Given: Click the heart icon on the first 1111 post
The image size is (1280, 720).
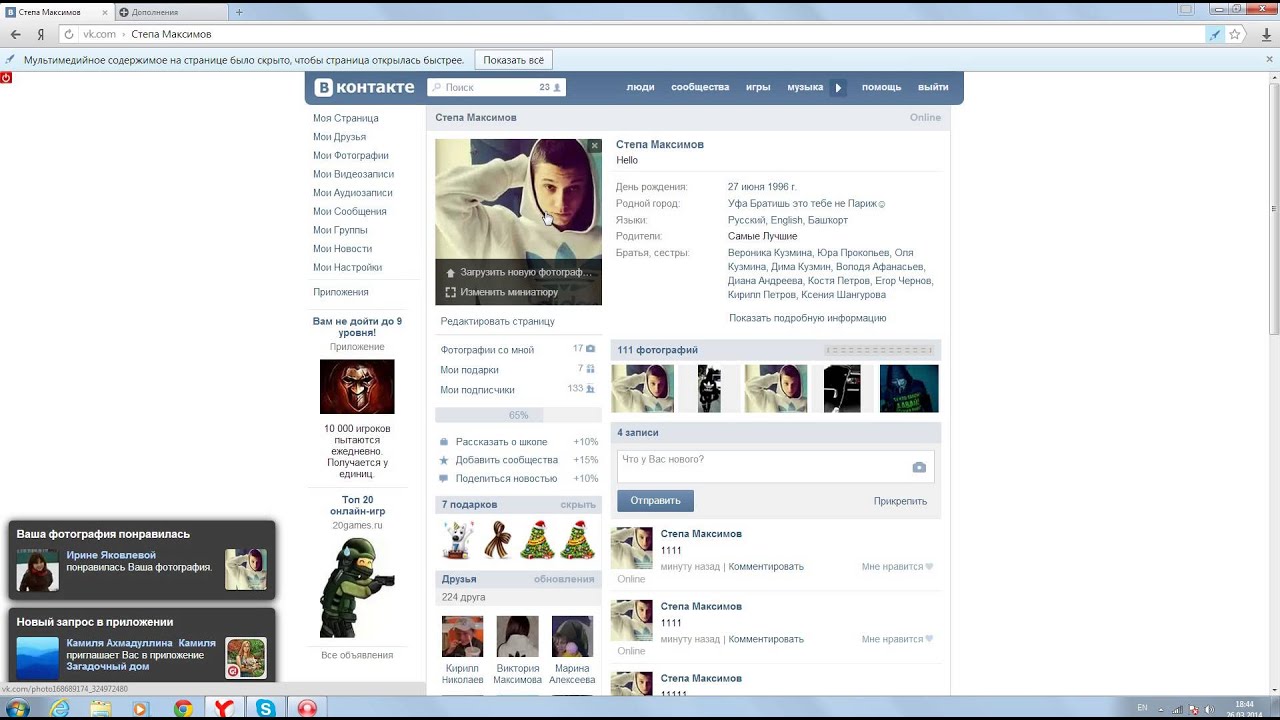Looking at the screenshot, I should (929, 567).
